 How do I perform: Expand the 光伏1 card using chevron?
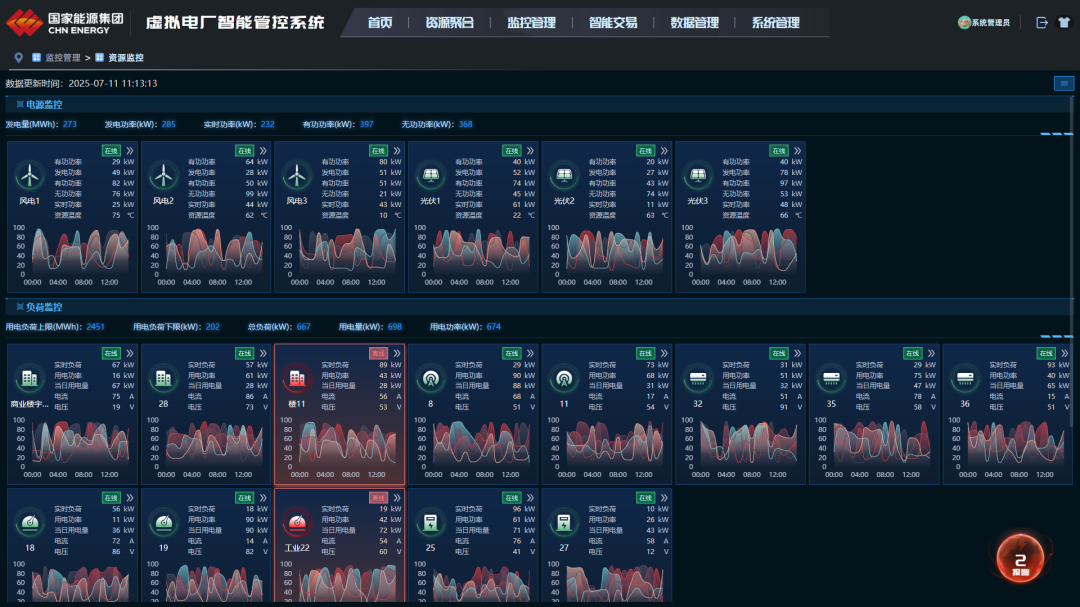(x=530, y=151)
